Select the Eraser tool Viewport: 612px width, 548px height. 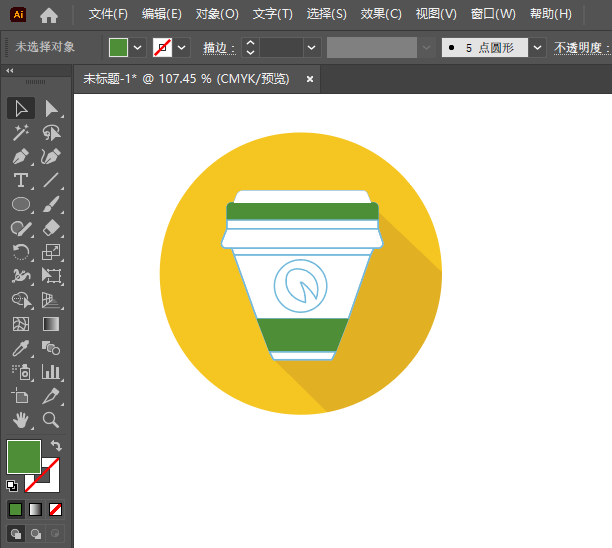pyautogui.click(x=51, y=228)
